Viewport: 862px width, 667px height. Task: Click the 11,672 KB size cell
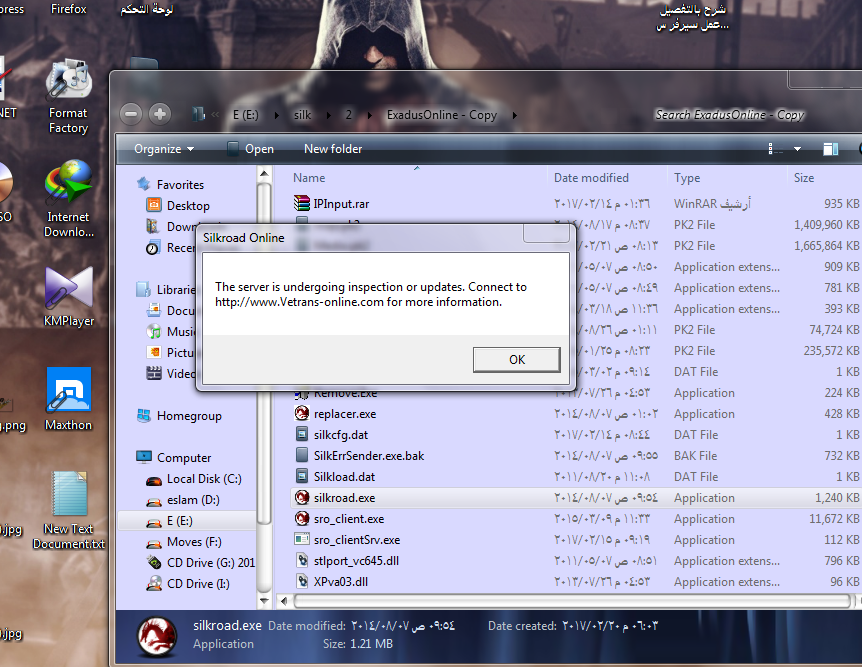point(833,519)
